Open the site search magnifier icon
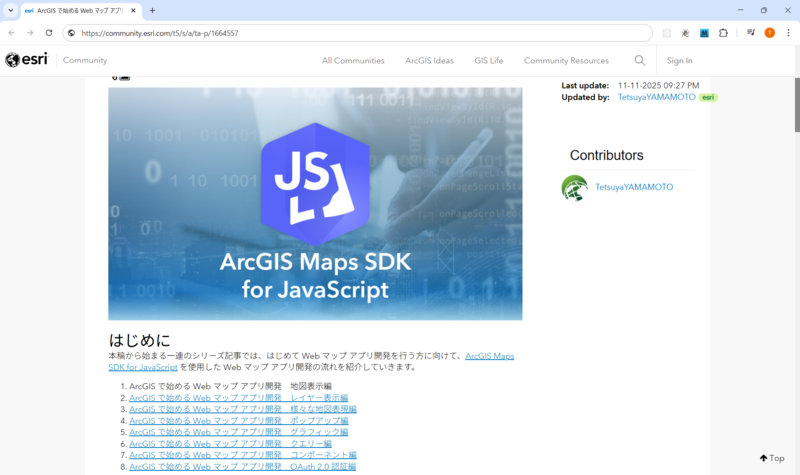This screenshot has width=800, height=475. point(639,60)
